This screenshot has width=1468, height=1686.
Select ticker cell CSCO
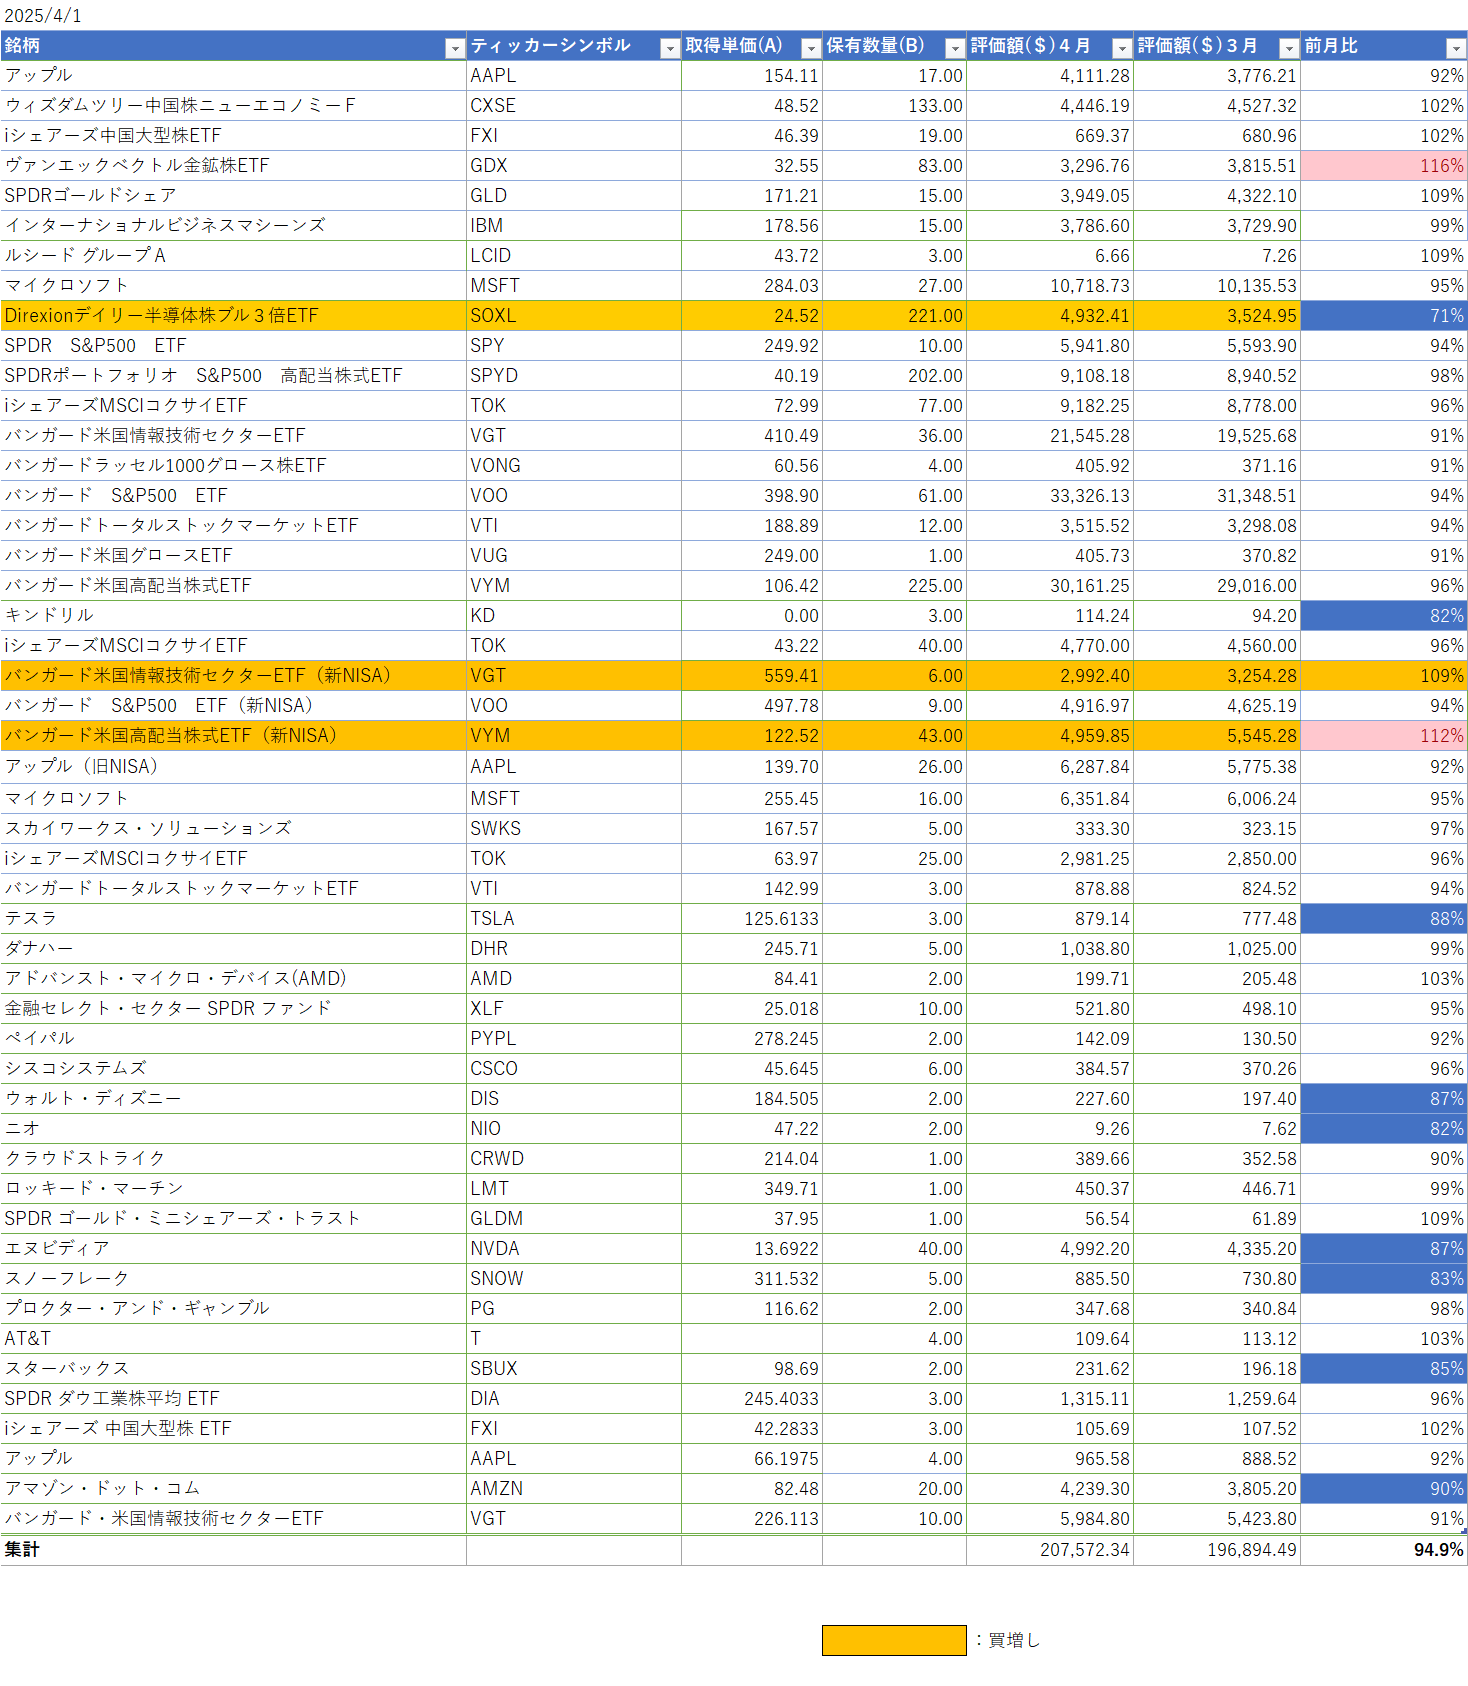(574, 1069)
